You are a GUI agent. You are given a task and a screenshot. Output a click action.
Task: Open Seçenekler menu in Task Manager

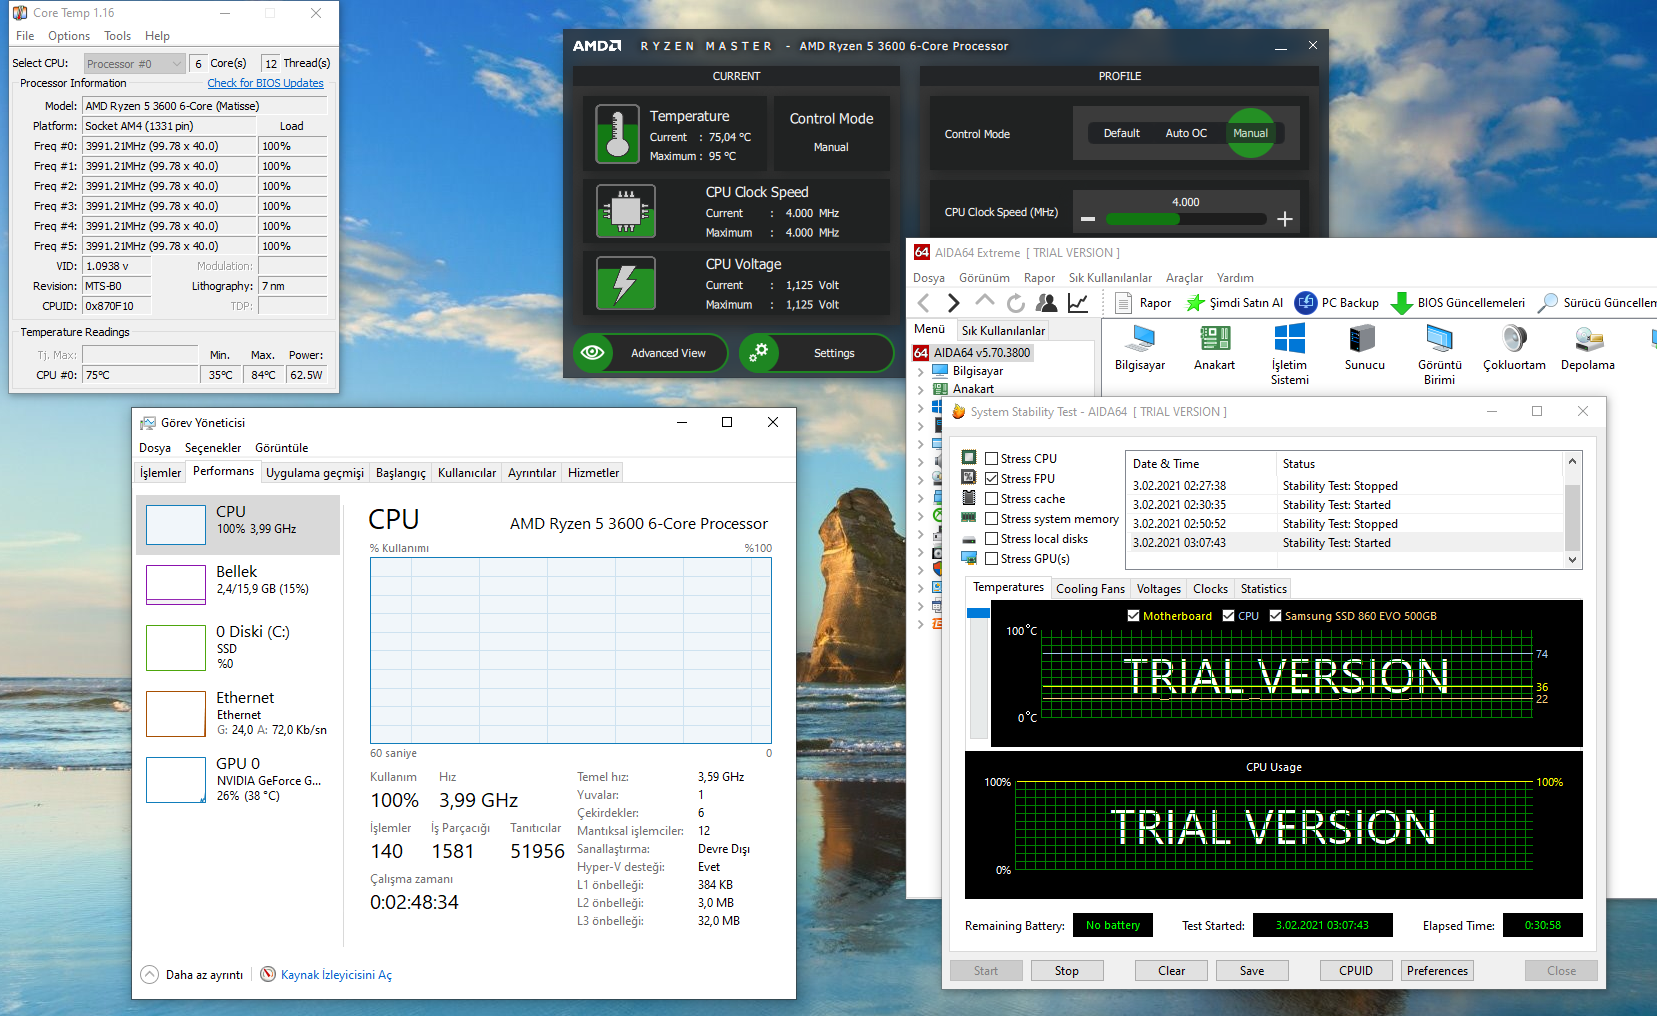pyautogui.click(x=213, y=448)
